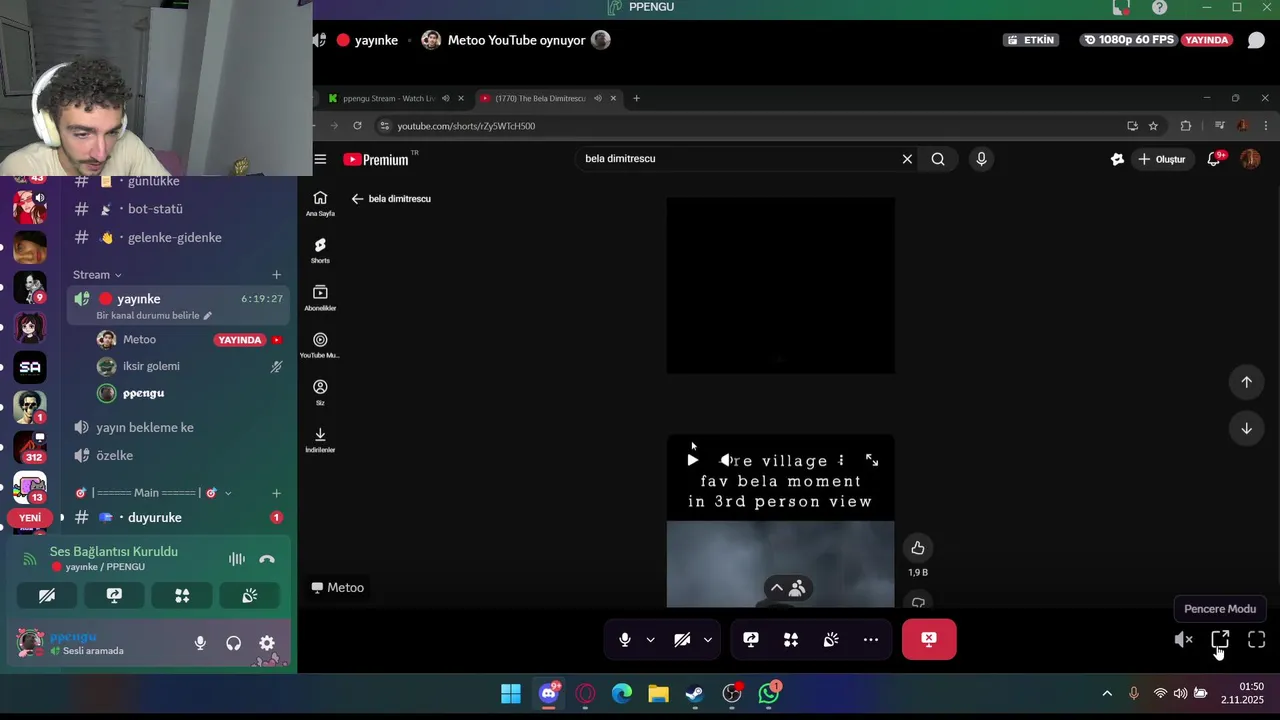Go back via 'bela dimitrescu' arrow link
This screenshot has width=1280, height=720.
(391, 199)
